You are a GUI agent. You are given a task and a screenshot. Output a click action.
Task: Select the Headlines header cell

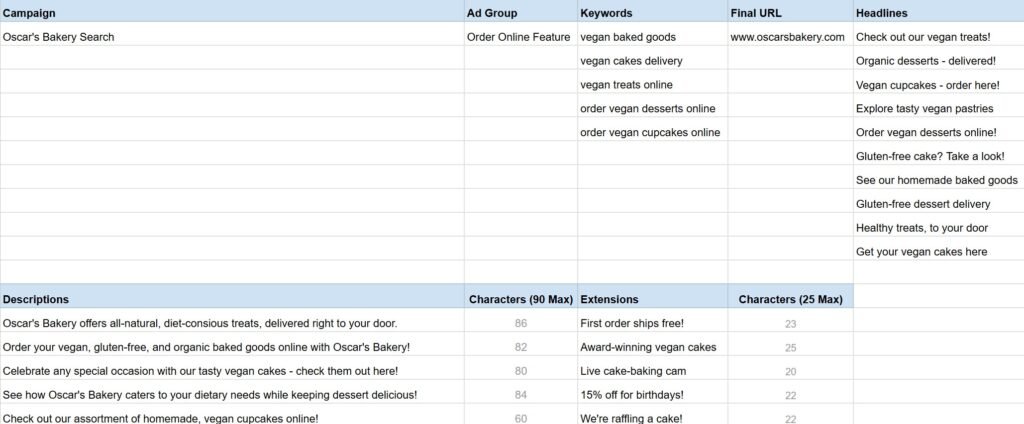[938, 12]
